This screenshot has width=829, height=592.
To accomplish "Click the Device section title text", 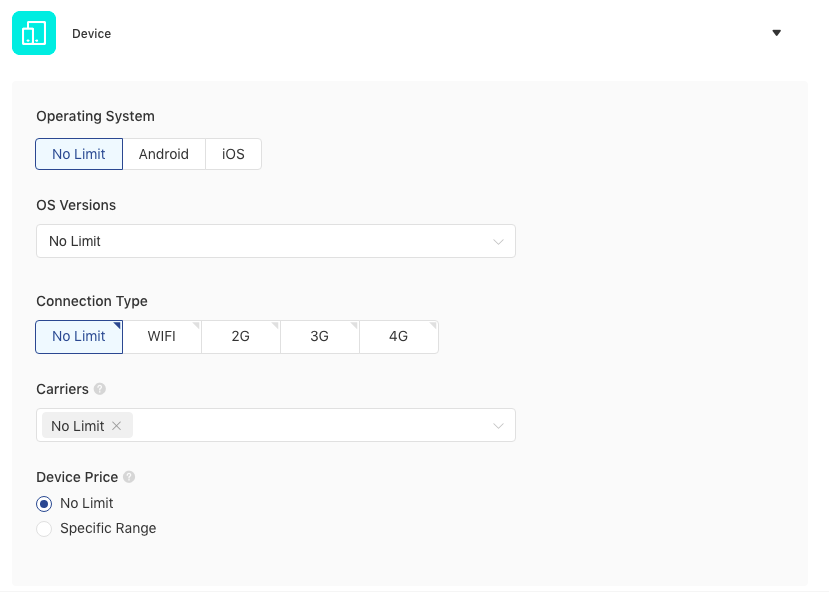I will click(x=91, y=33).
